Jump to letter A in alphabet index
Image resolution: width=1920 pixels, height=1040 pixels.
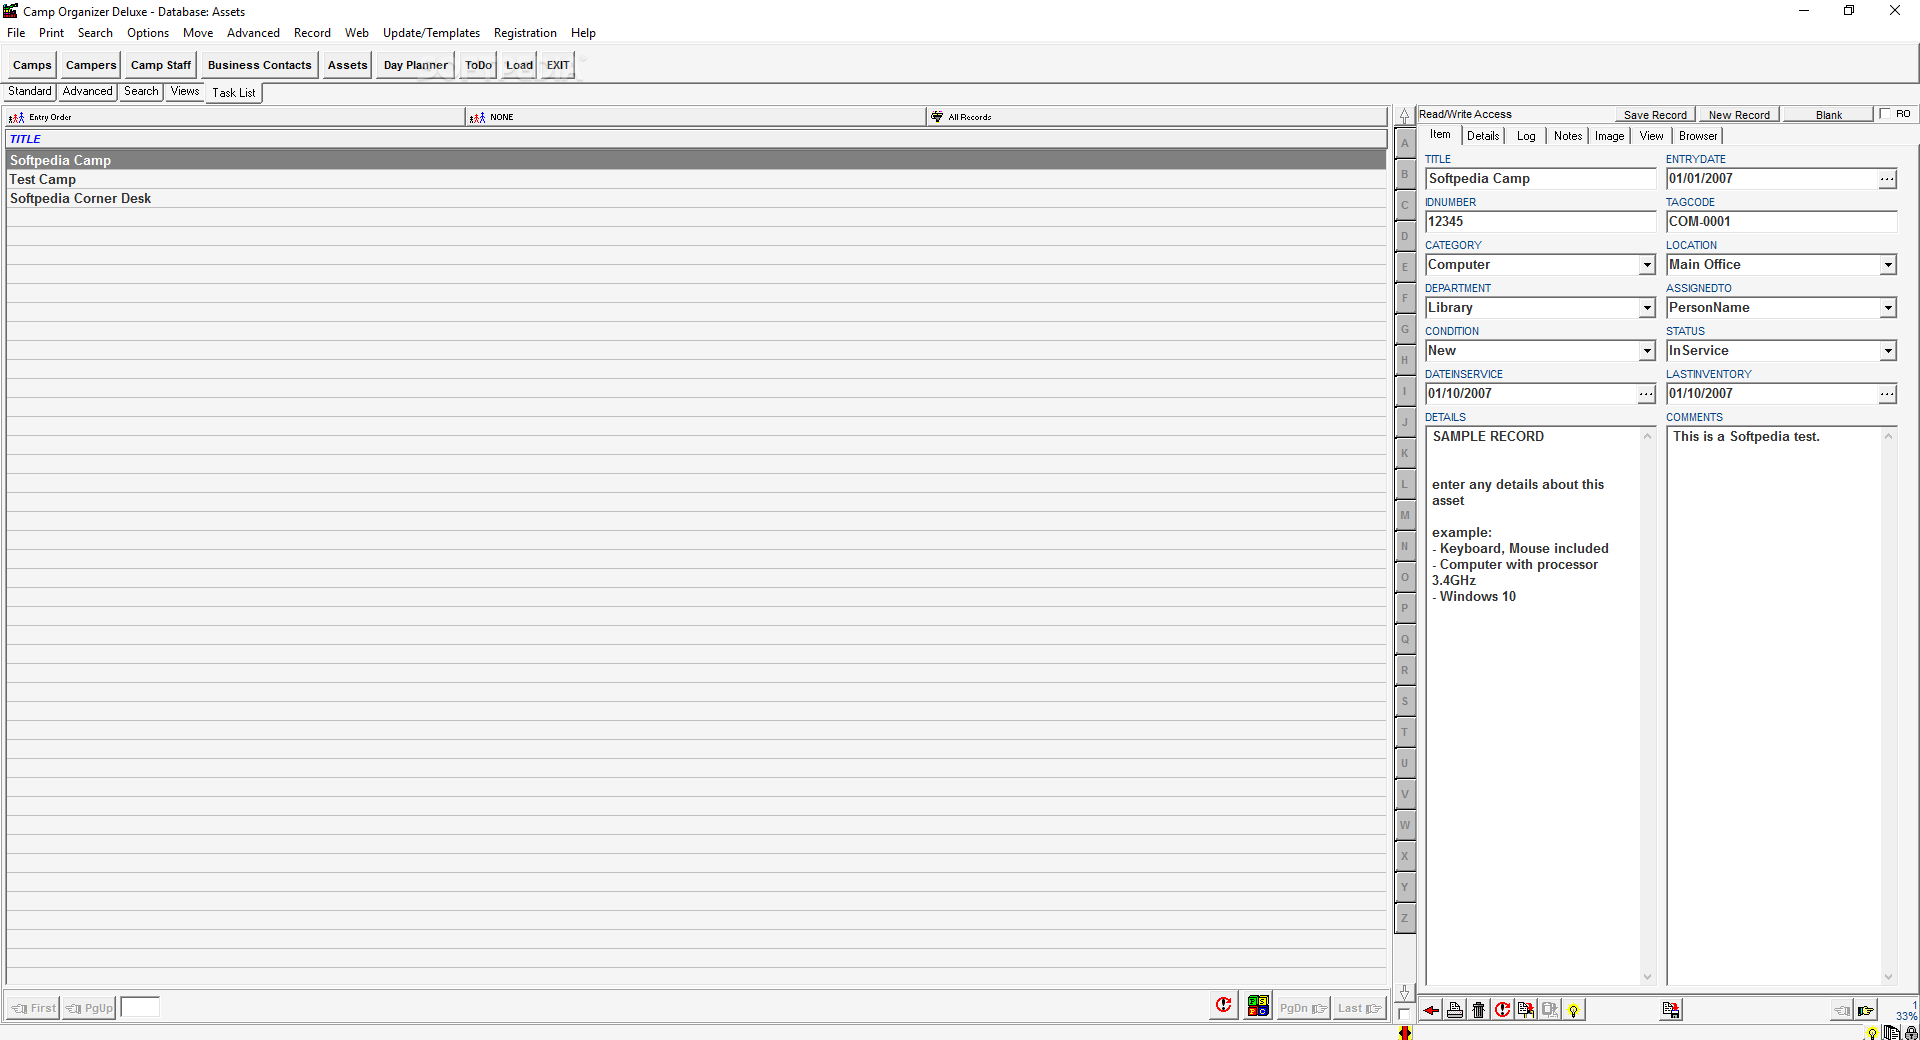click(1405, 143)
